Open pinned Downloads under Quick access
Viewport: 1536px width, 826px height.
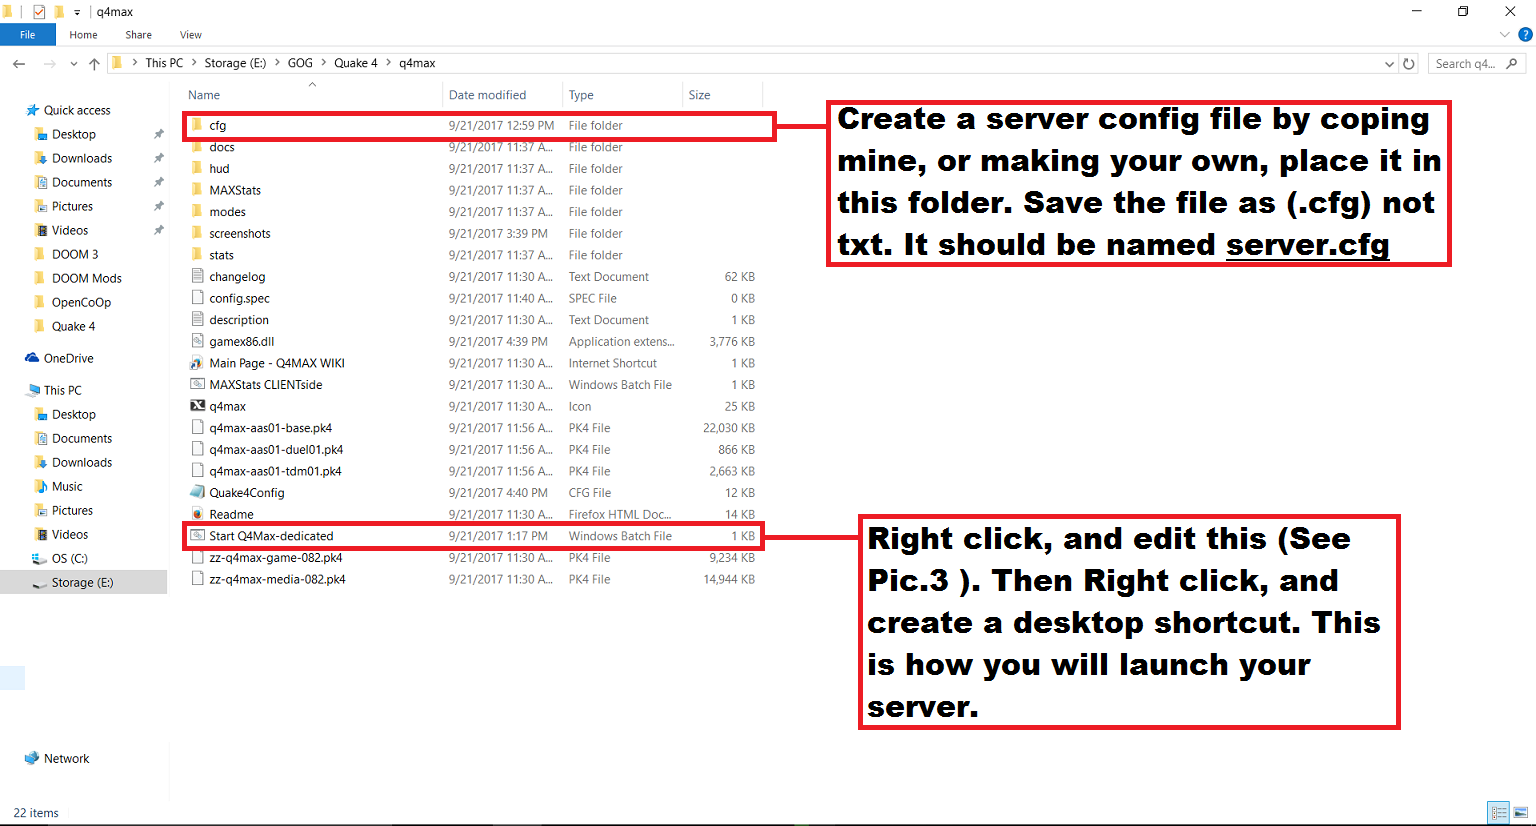coord(82,158)
